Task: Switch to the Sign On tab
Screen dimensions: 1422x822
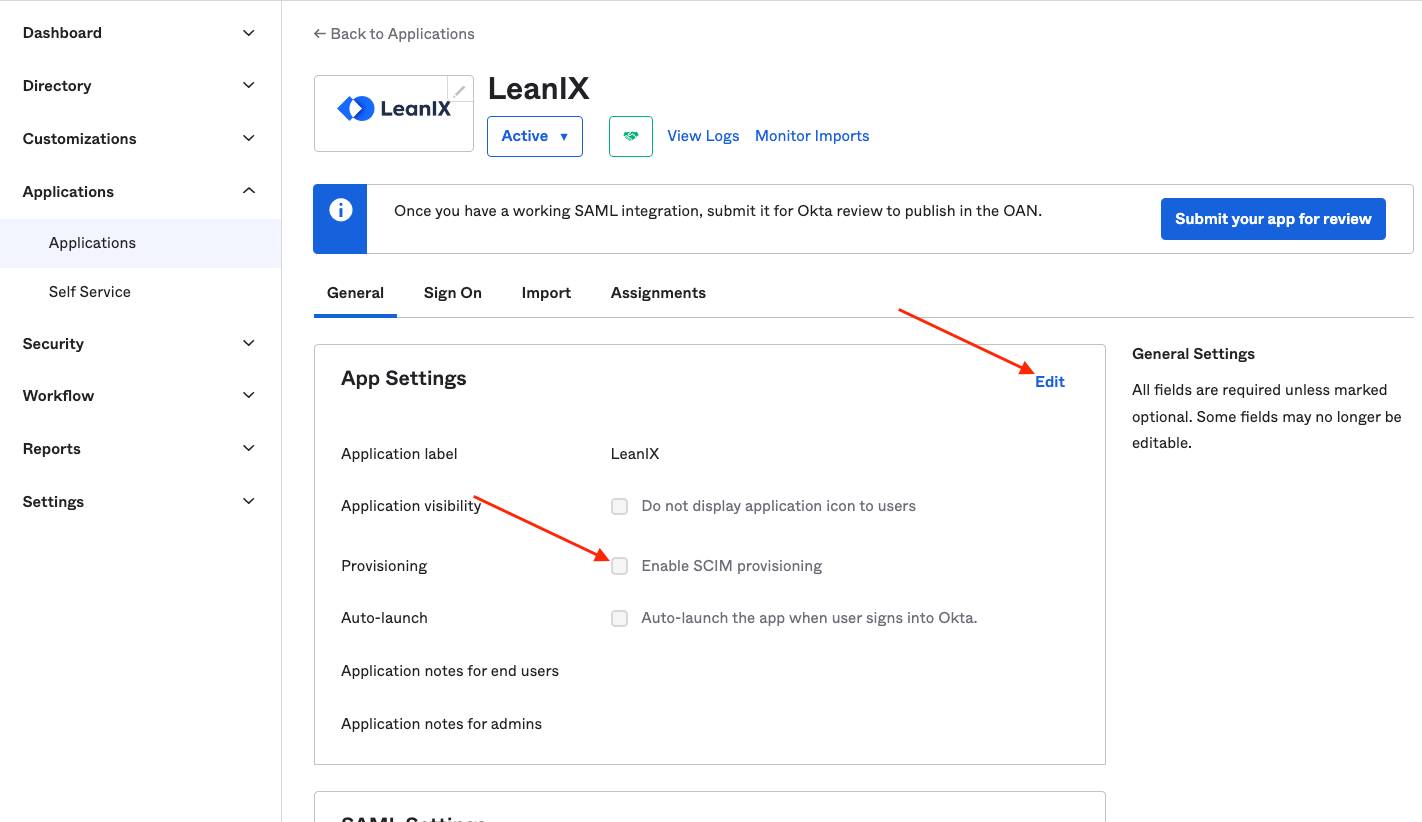Action: point(453,293)
